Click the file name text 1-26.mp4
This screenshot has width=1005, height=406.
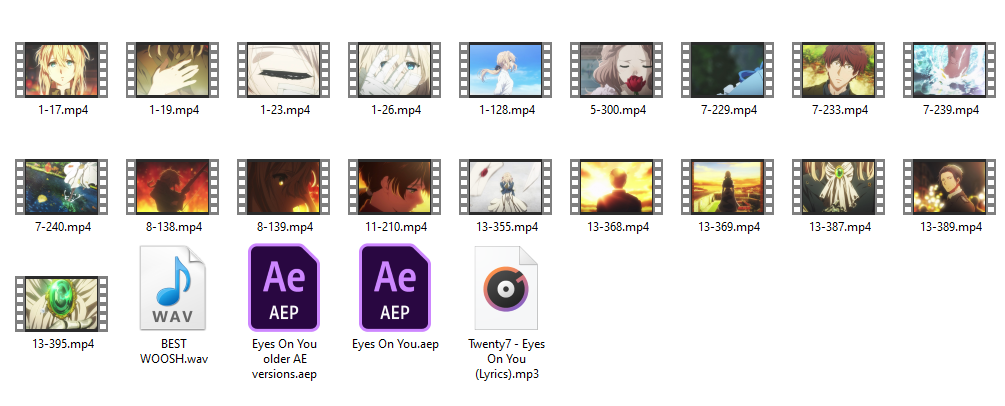[x=395, y=110]
